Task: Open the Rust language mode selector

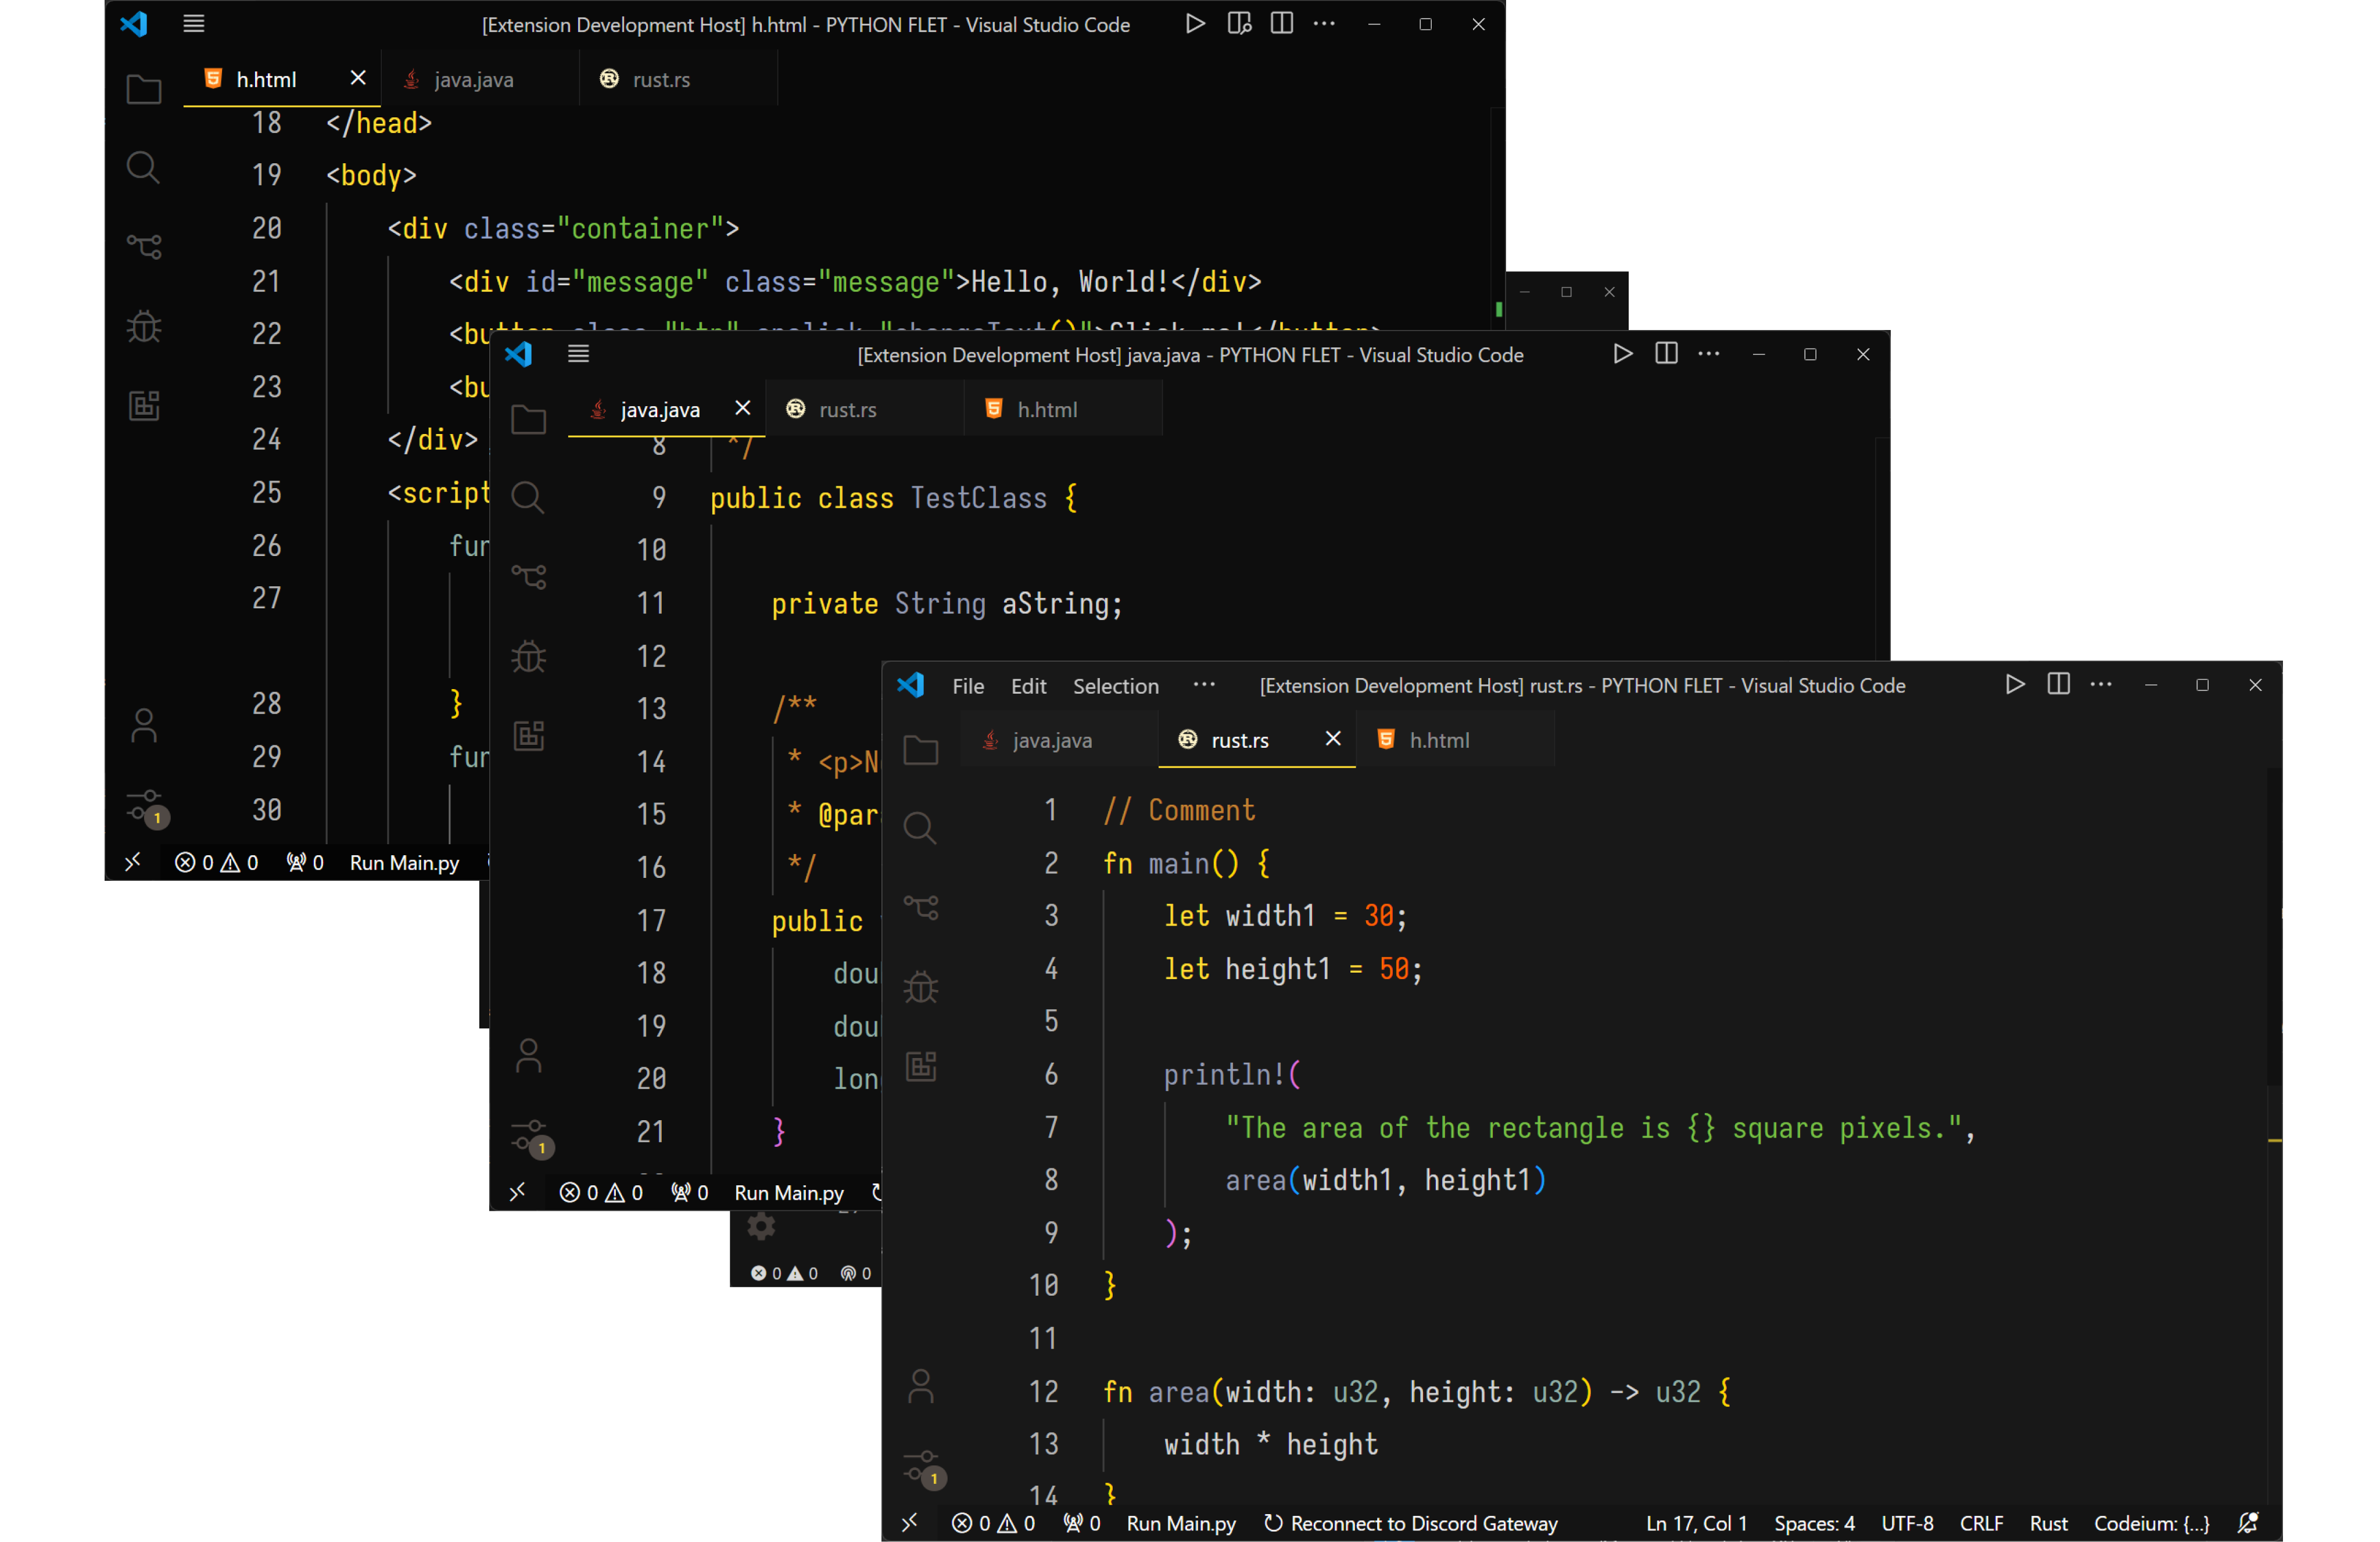Action: tap(2048, 1523)
